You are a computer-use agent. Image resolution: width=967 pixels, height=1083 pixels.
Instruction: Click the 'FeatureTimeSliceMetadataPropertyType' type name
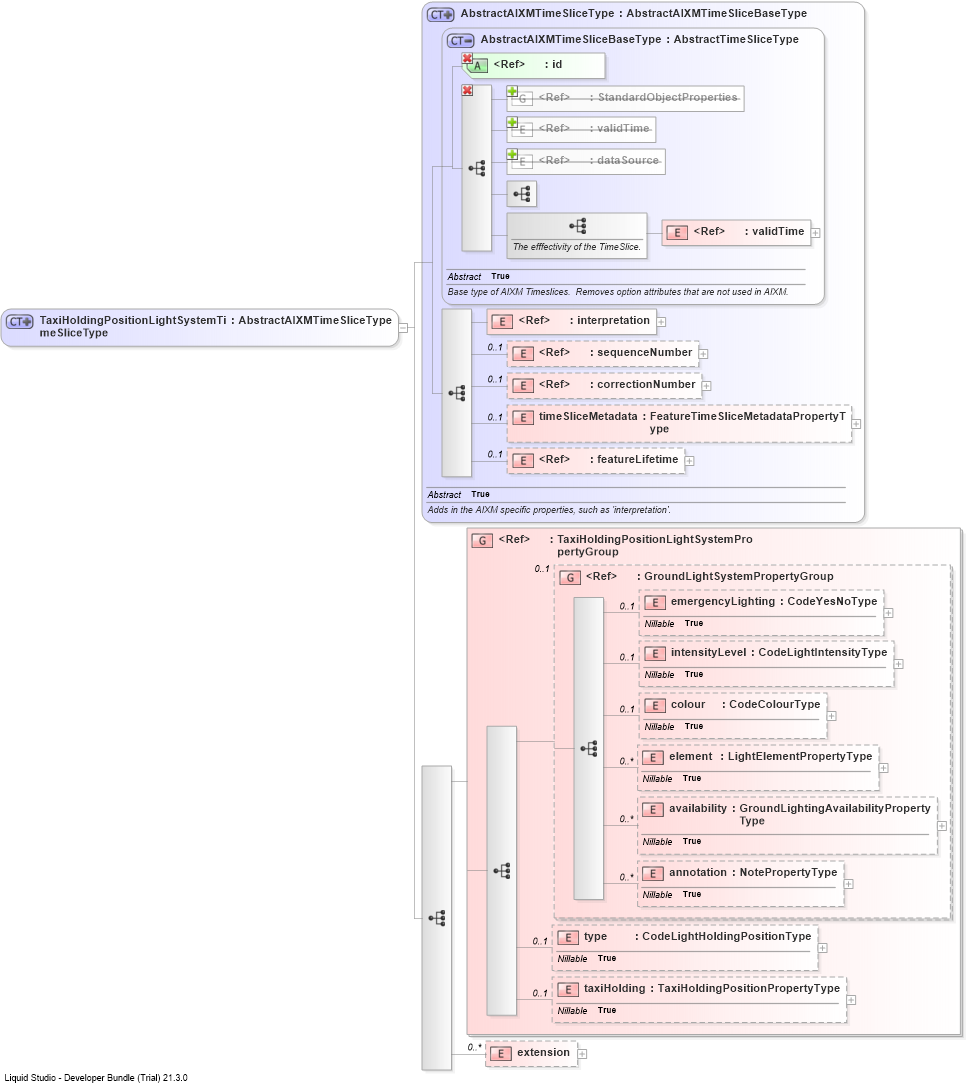(x=747, y=423)
